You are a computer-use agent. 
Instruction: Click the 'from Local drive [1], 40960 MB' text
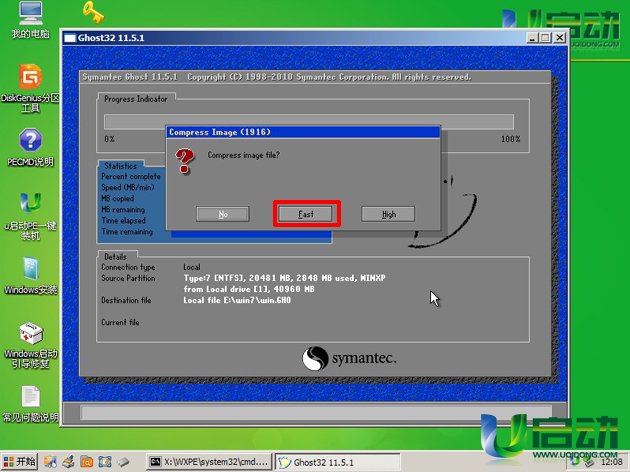click(249, 289)
